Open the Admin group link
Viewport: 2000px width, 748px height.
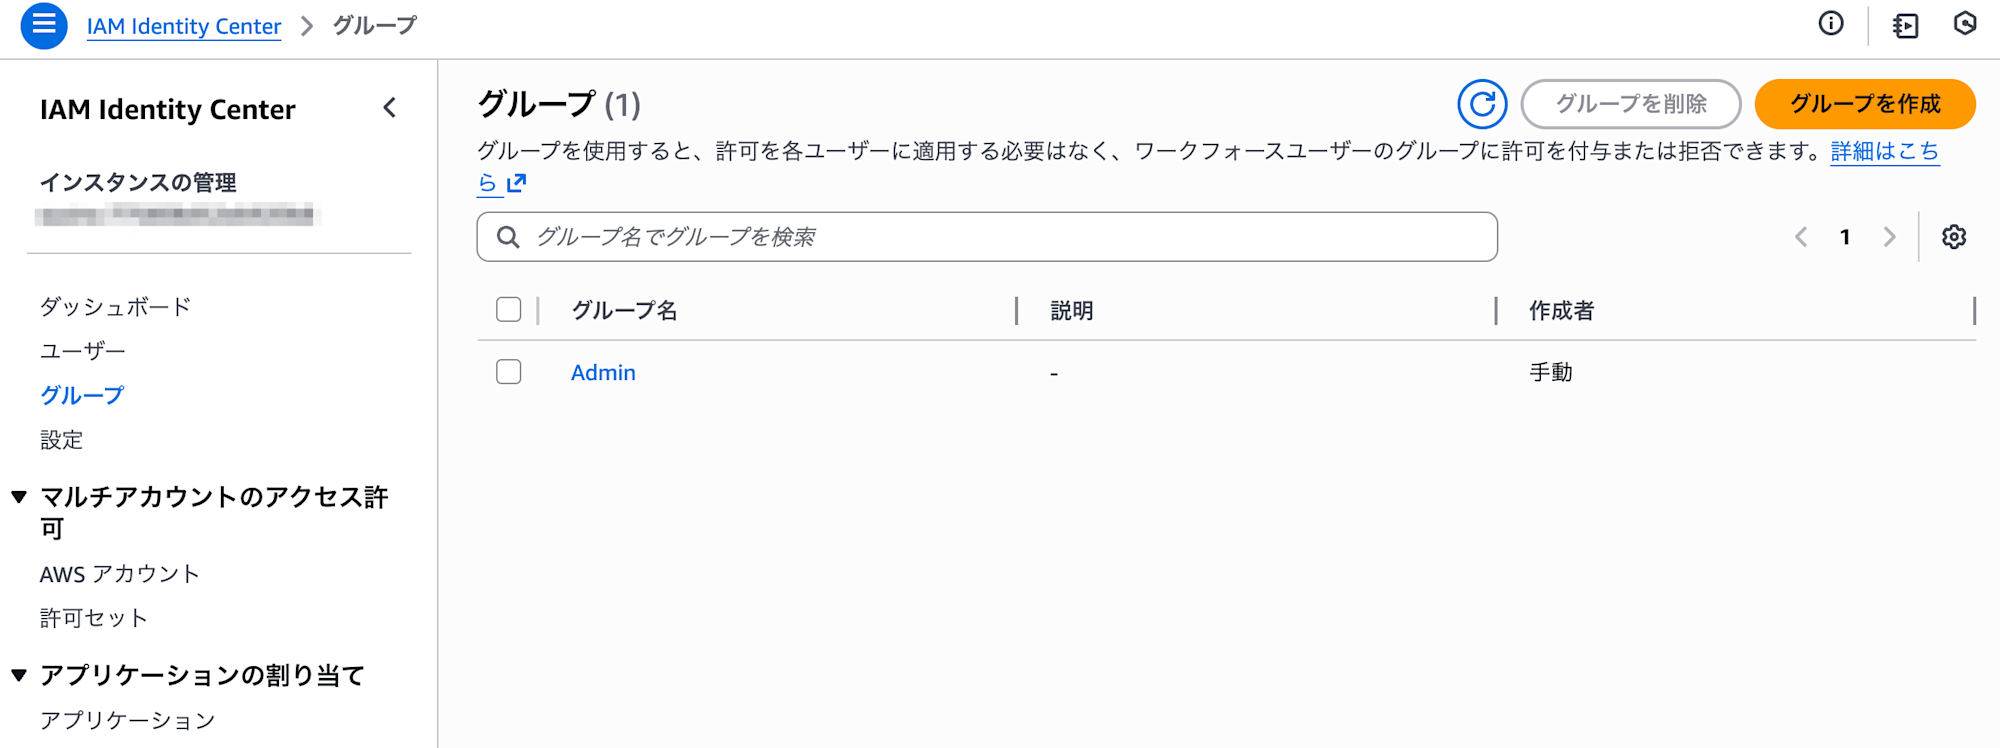click(603, 372)
